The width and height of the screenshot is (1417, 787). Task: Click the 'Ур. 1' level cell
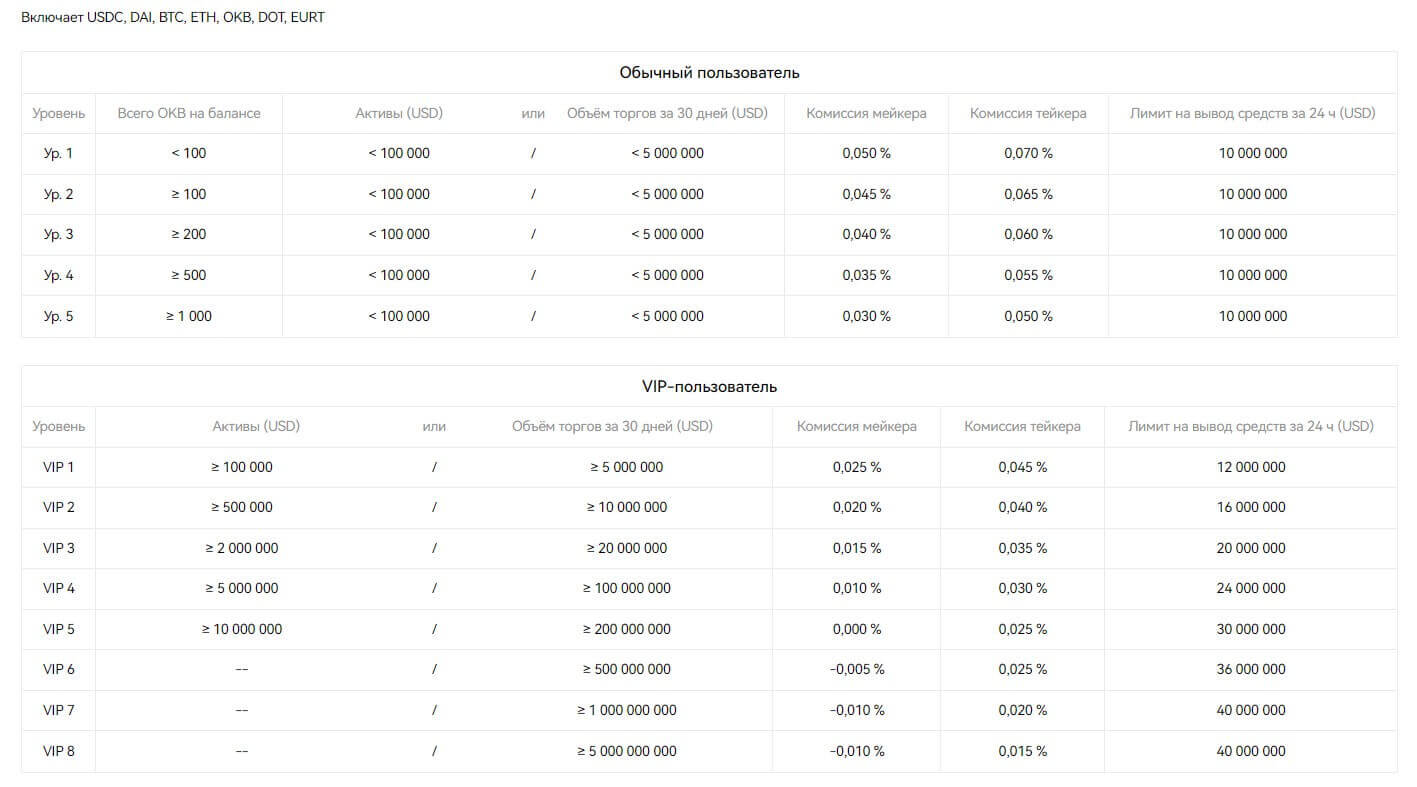[x=58, y=153]
